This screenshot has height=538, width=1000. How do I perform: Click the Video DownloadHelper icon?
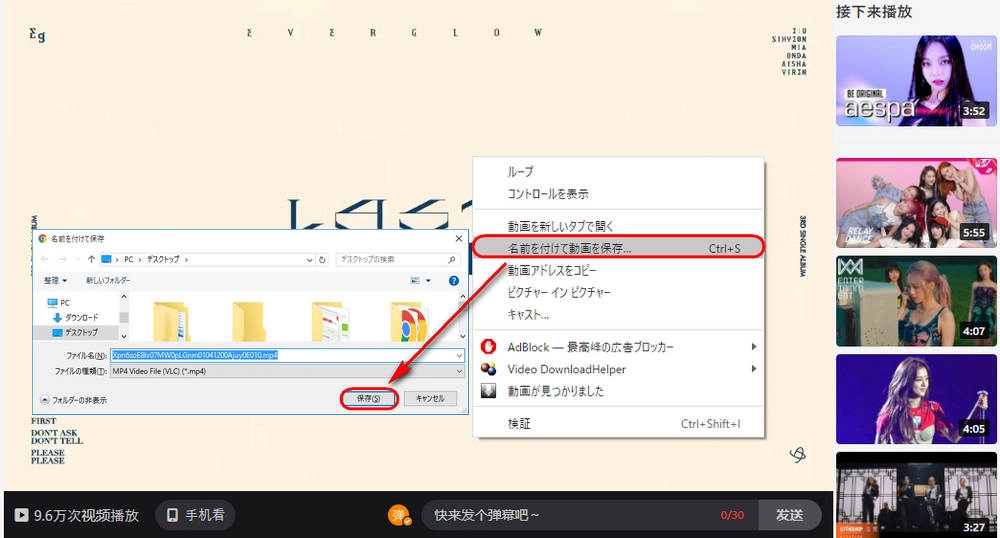489,369
